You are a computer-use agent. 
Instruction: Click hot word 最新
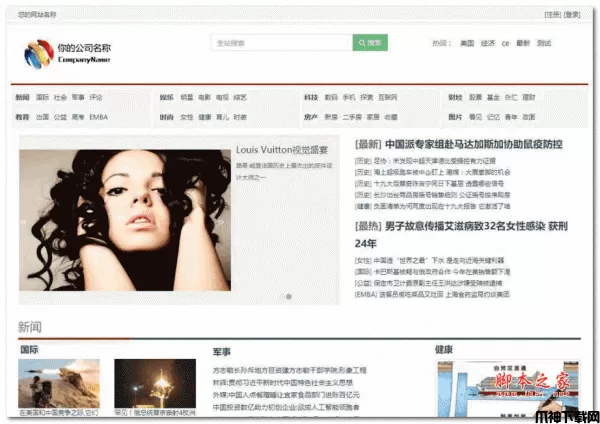pyautogui.click(x=523, y=43)
